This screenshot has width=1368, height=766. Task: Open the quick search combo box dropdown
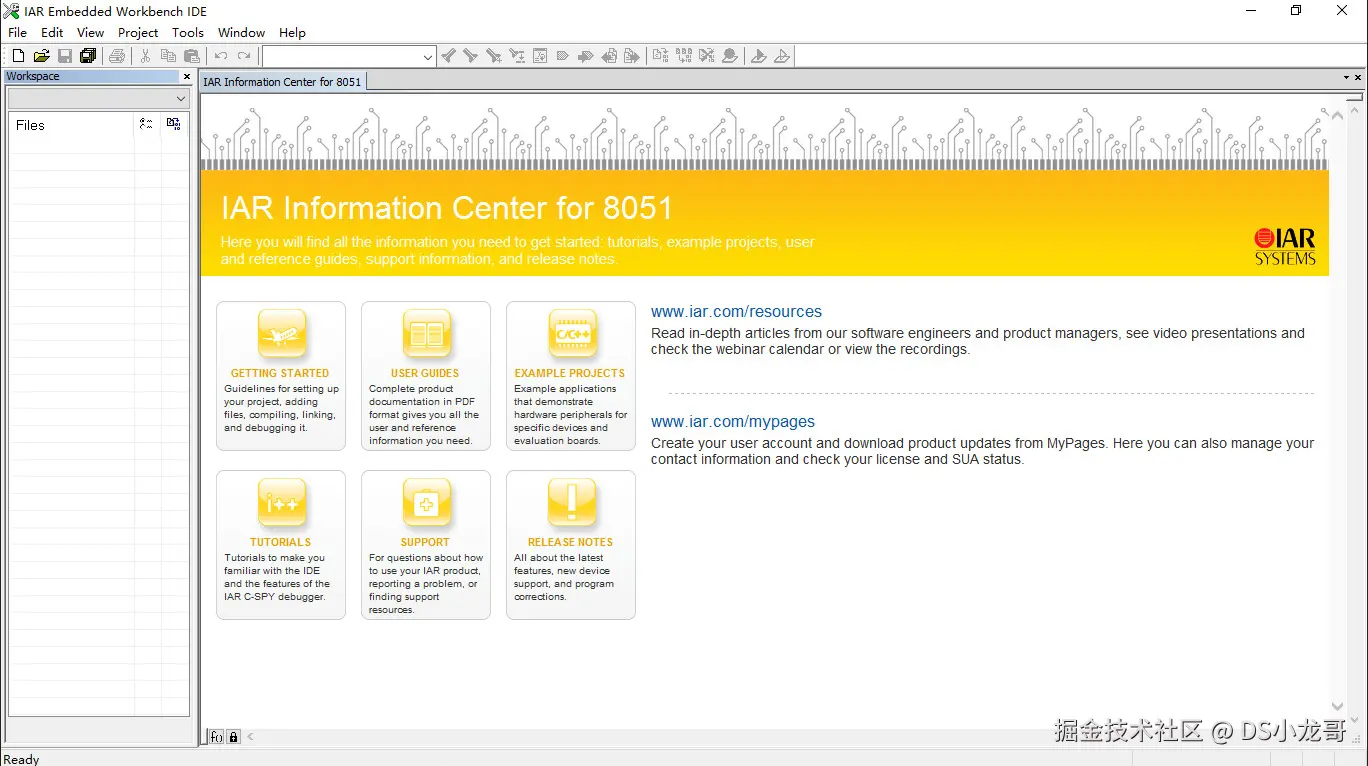tap(428, 57)
